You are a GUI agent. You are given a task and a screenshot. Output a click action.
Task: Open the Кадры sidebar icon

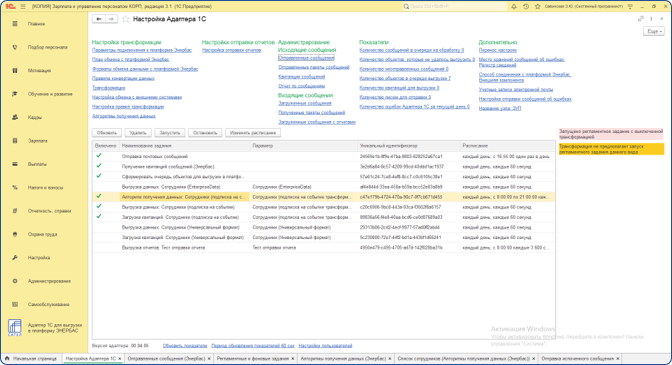pos(15,117)
